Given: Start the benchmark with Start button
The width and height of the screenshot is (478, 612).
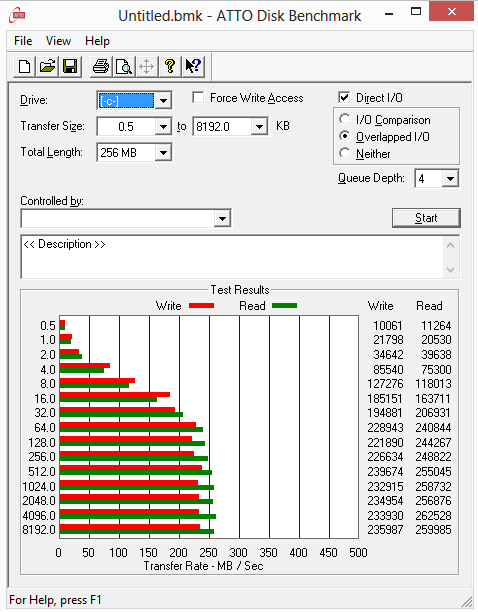Looking at the screenshot, I should click(426, 218).
